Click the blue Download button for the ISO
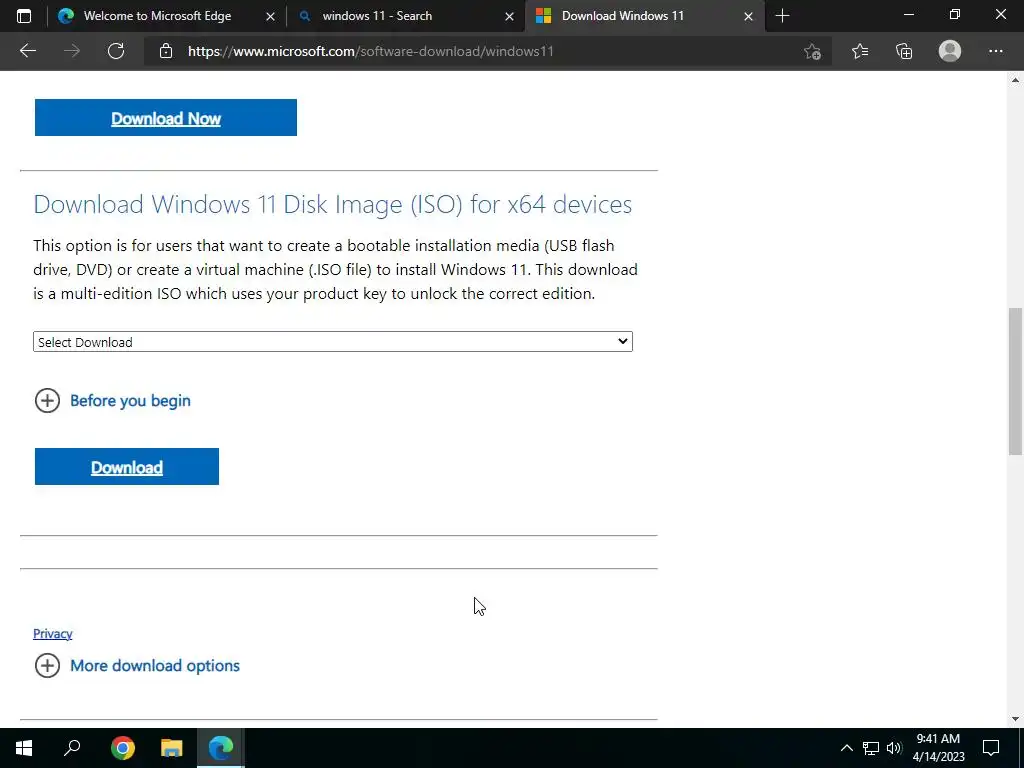Viewport: 1024px width, 768px height. point(127,466)
